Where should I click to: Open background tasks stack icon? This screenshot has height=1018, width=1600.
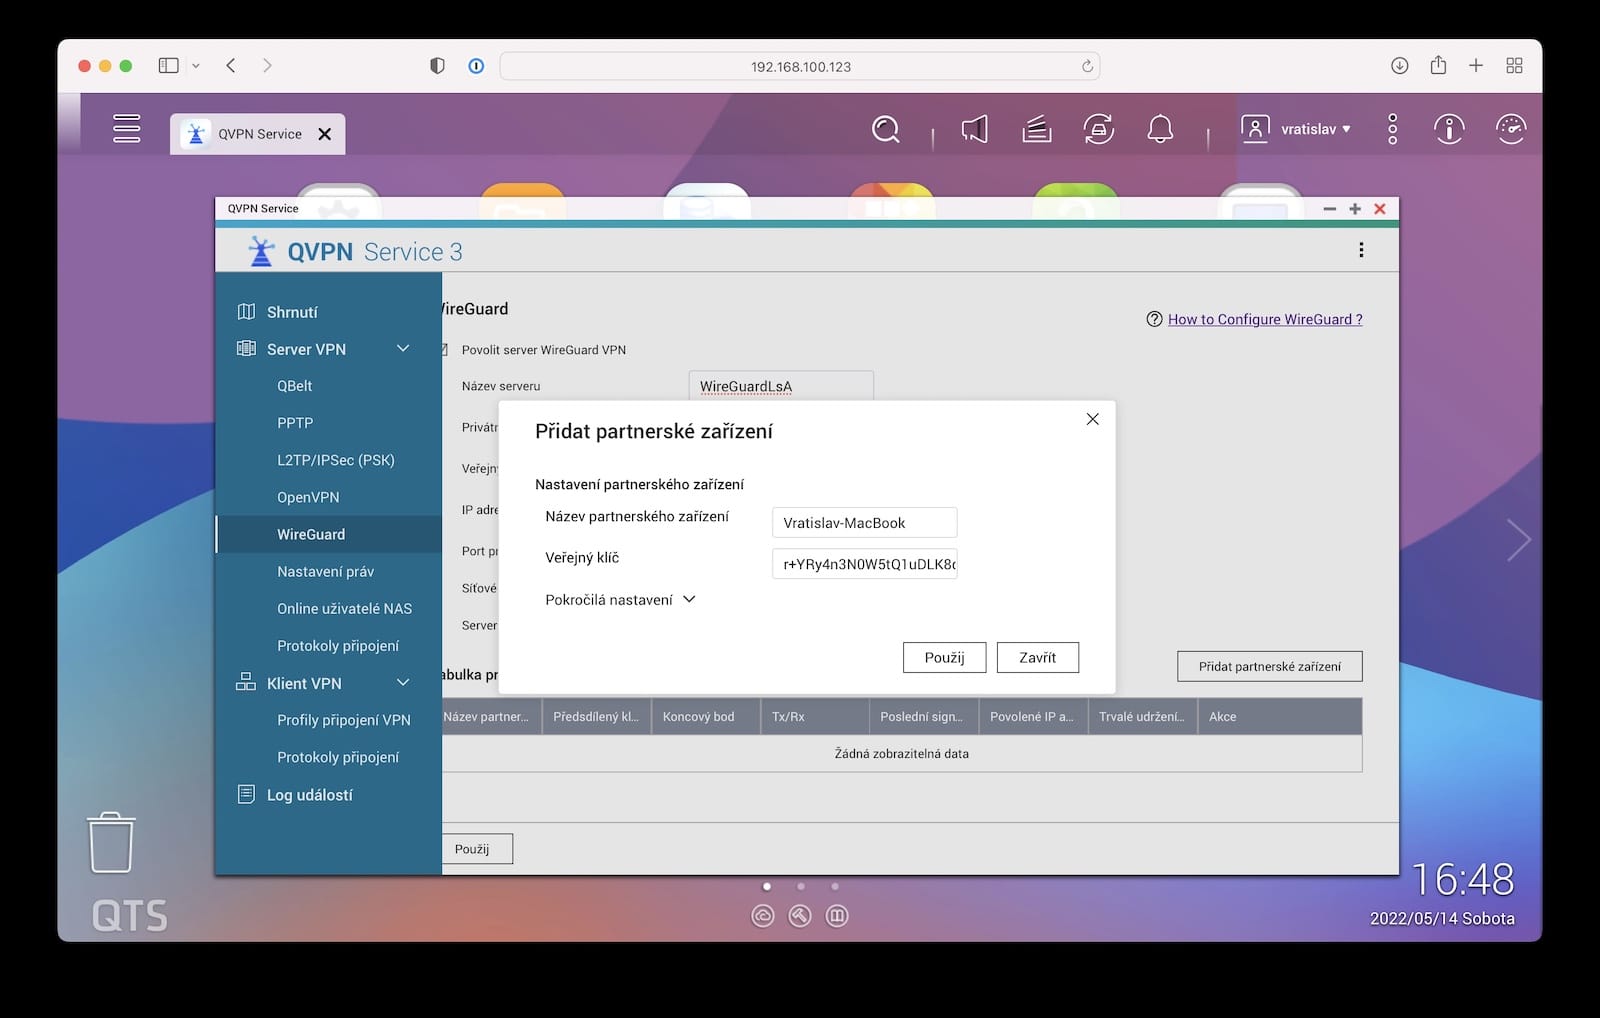(1037, 129)
